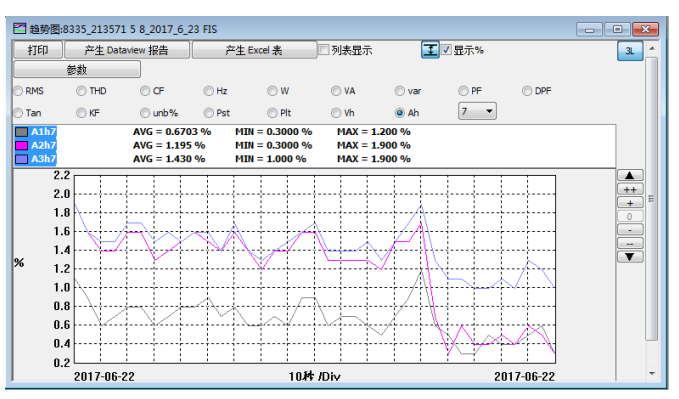Click the scrollbar down arrow
The width and height of the screenshot is (679, 399).
pos(652,373)
